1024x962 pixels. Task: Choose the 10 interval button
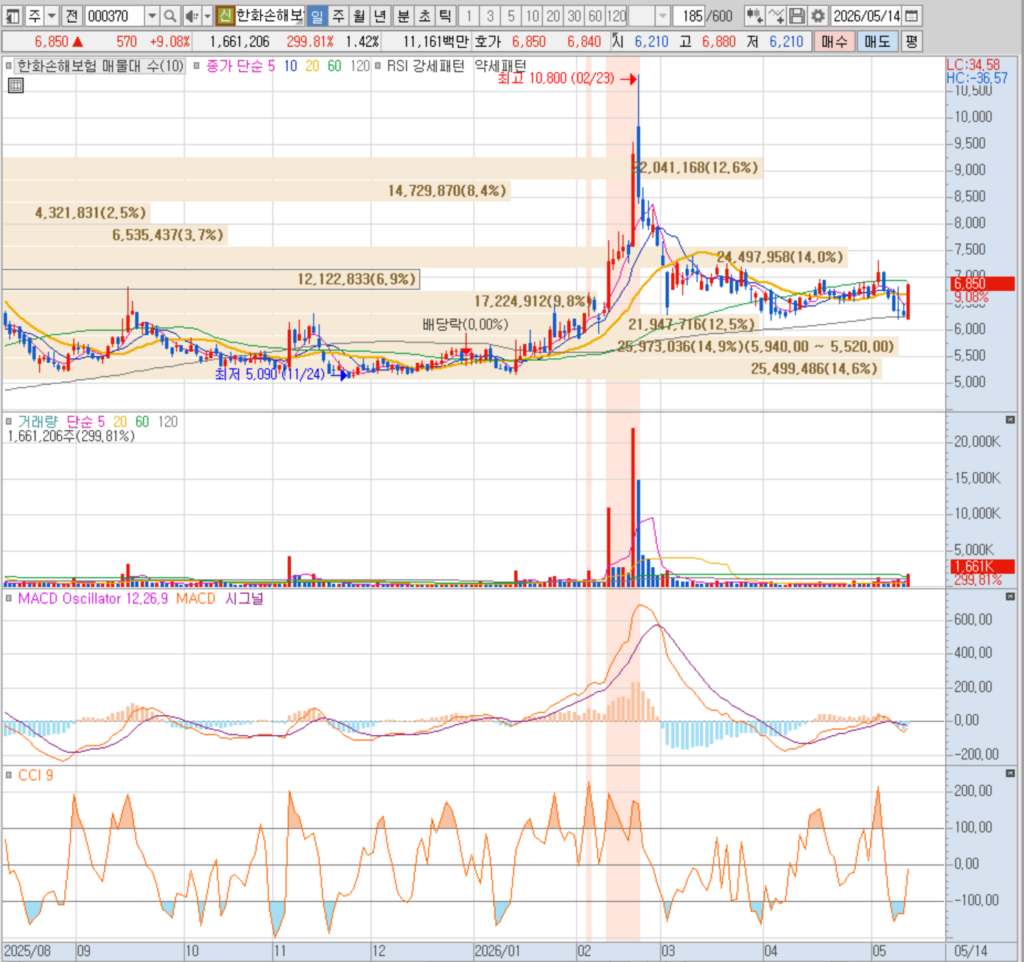coord(533,16)
